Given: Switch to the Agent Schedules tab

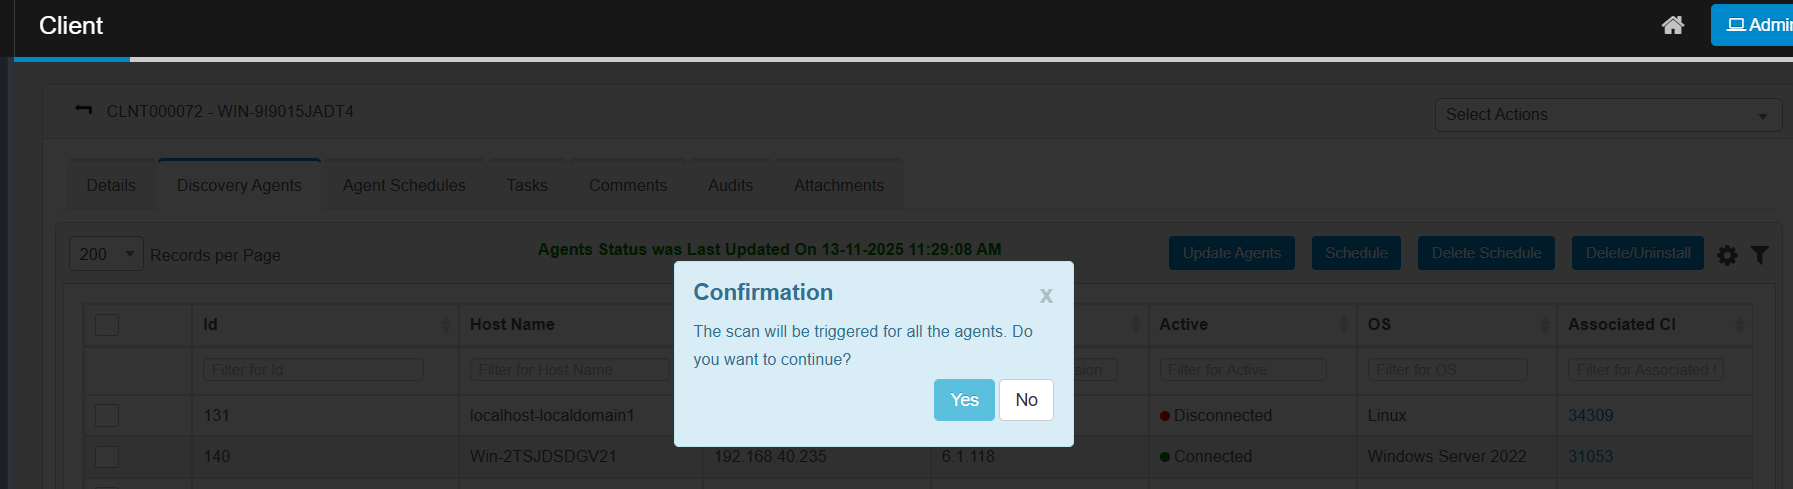Looking at the screenshot, I should [404, 185].
